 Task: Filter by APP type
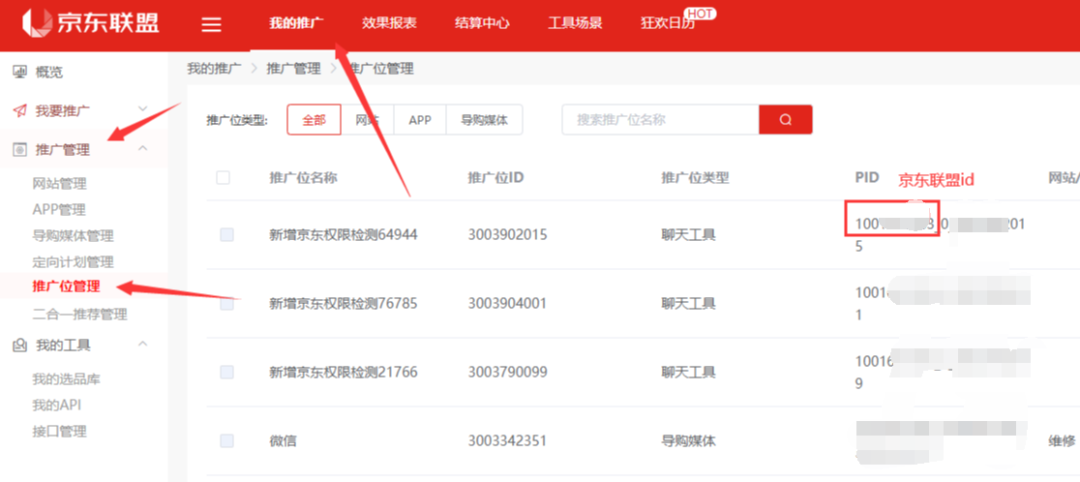(x=419, y=120)
